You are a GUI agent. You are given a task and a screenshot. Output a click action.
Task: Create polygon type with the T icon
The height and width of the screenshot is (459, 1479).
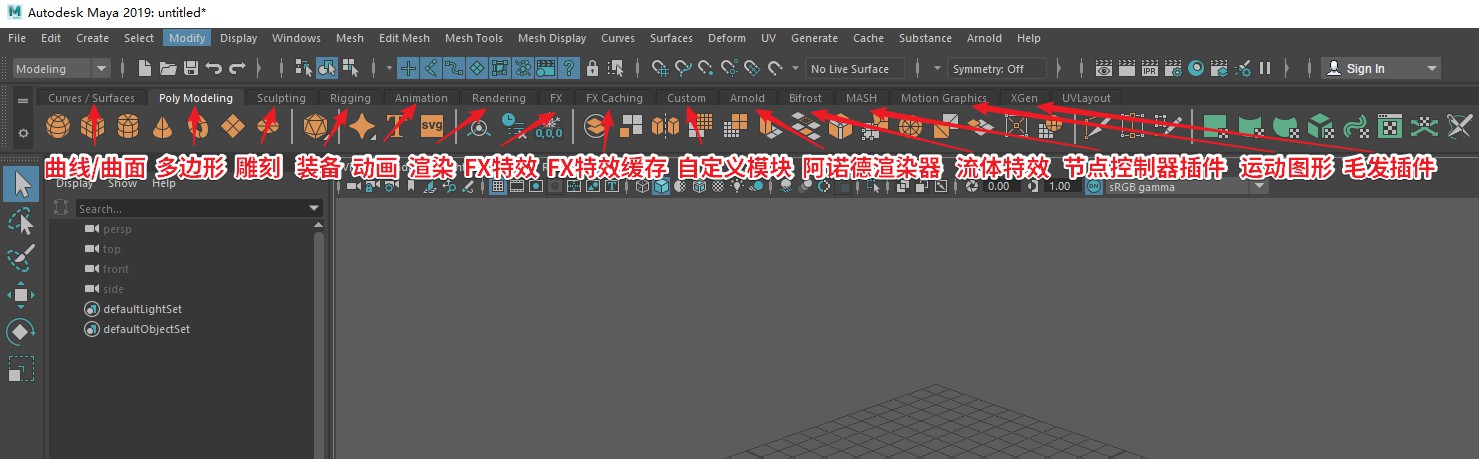396,127
